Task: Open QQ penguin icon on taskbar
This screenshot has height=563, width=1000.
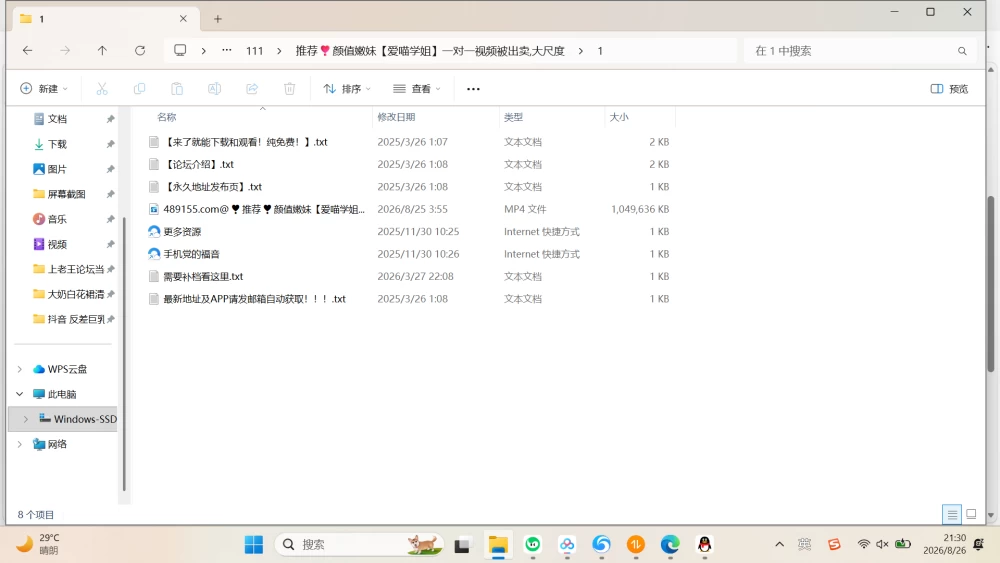Action: (704, 545)
